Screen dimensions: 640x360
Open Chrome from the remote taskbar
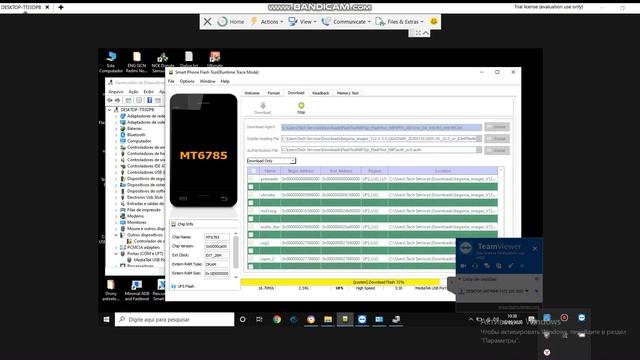tap(277, 319)
